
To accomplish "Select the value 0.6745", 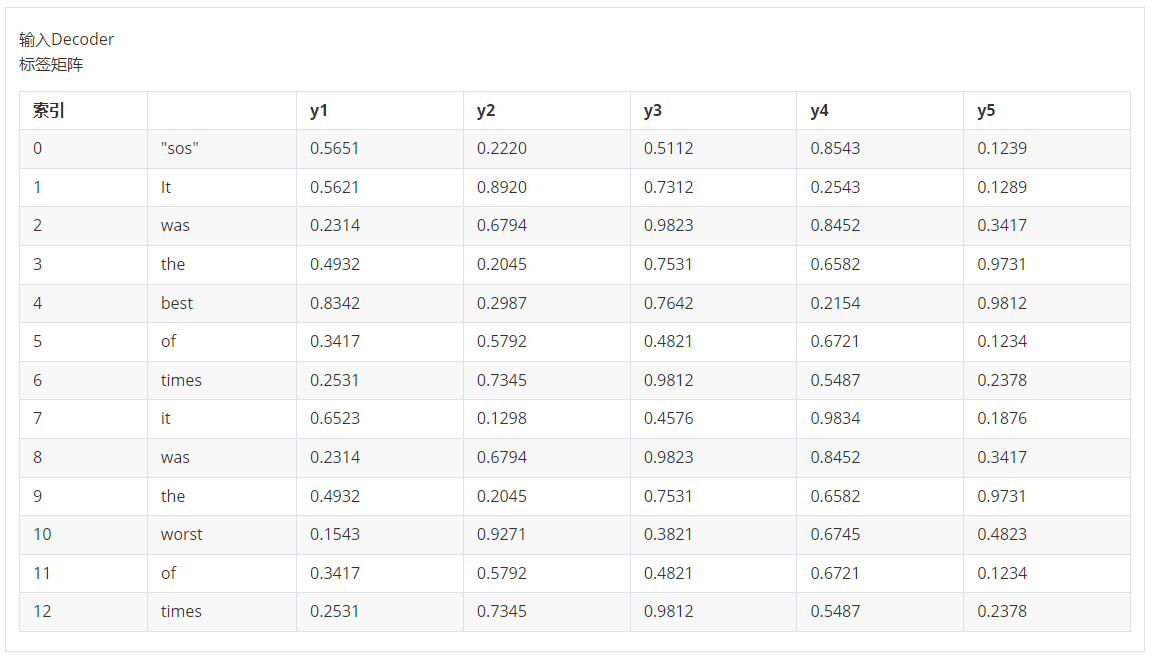I will (835, 534).
